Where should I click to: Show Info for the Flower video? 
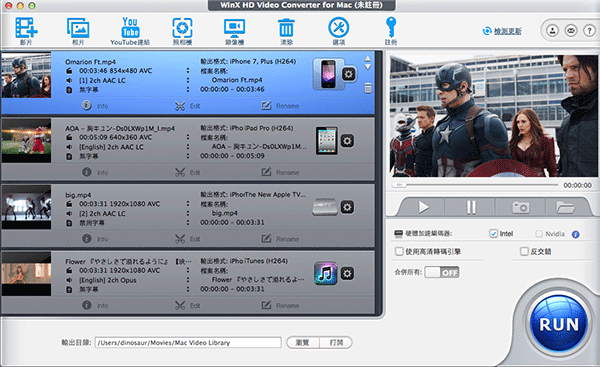(x=95, y=305)
